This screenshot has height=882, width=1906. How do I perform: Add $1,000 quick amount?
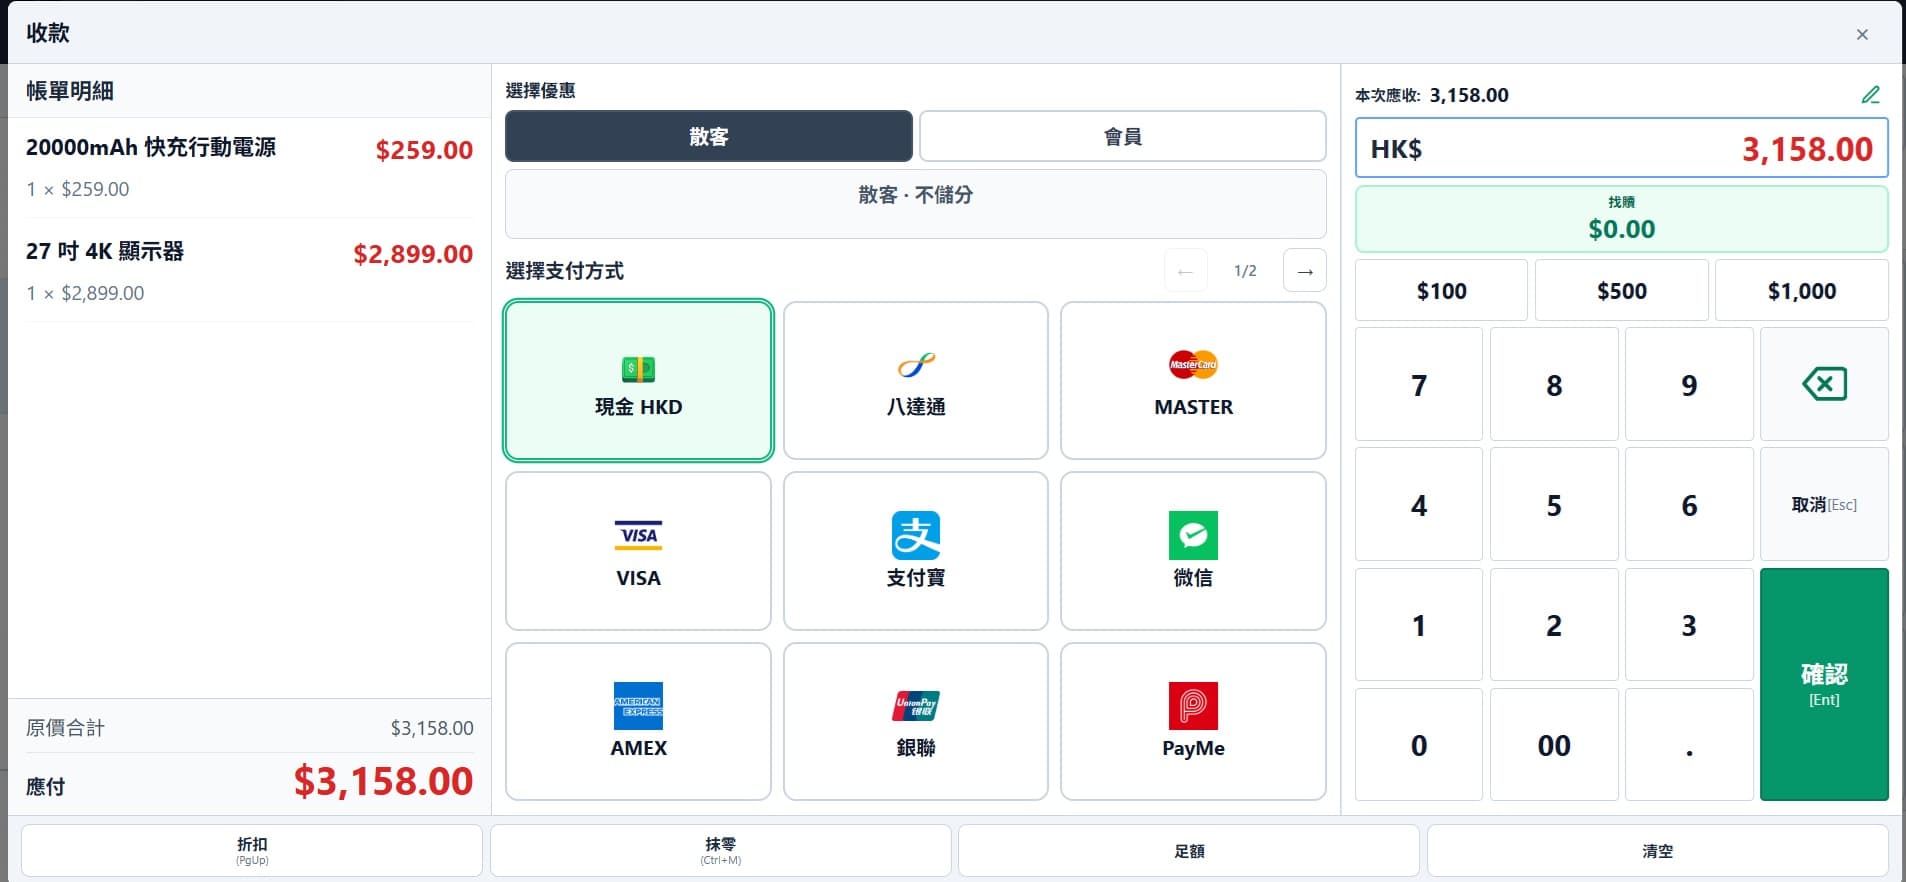coord(1801,291)
